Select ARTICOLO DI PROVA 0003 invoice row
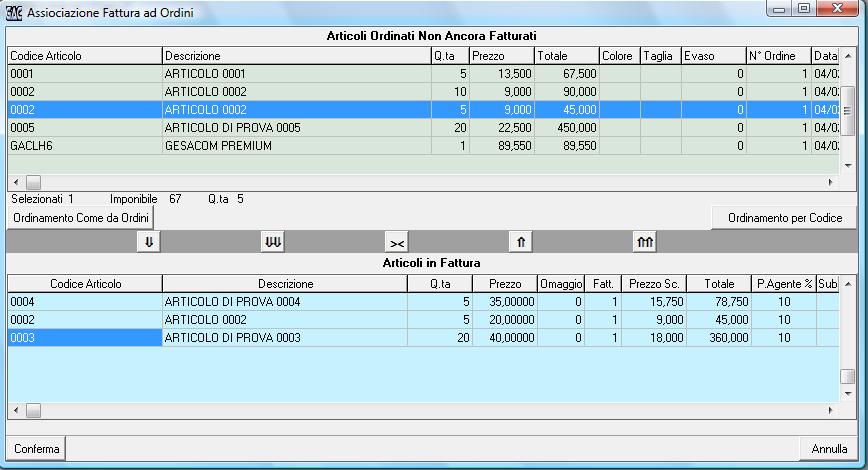 pos(423,338)
